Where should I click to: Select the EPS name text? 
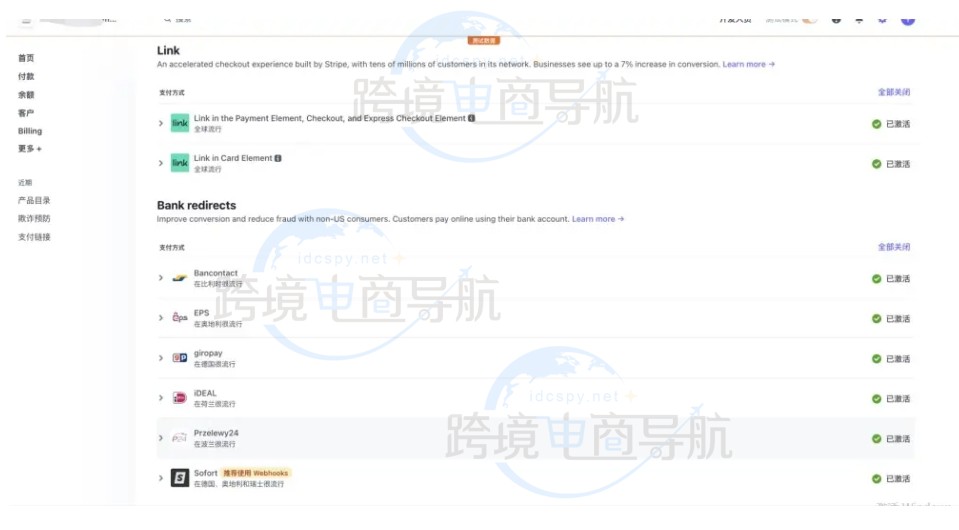click(x=201, y=313)
